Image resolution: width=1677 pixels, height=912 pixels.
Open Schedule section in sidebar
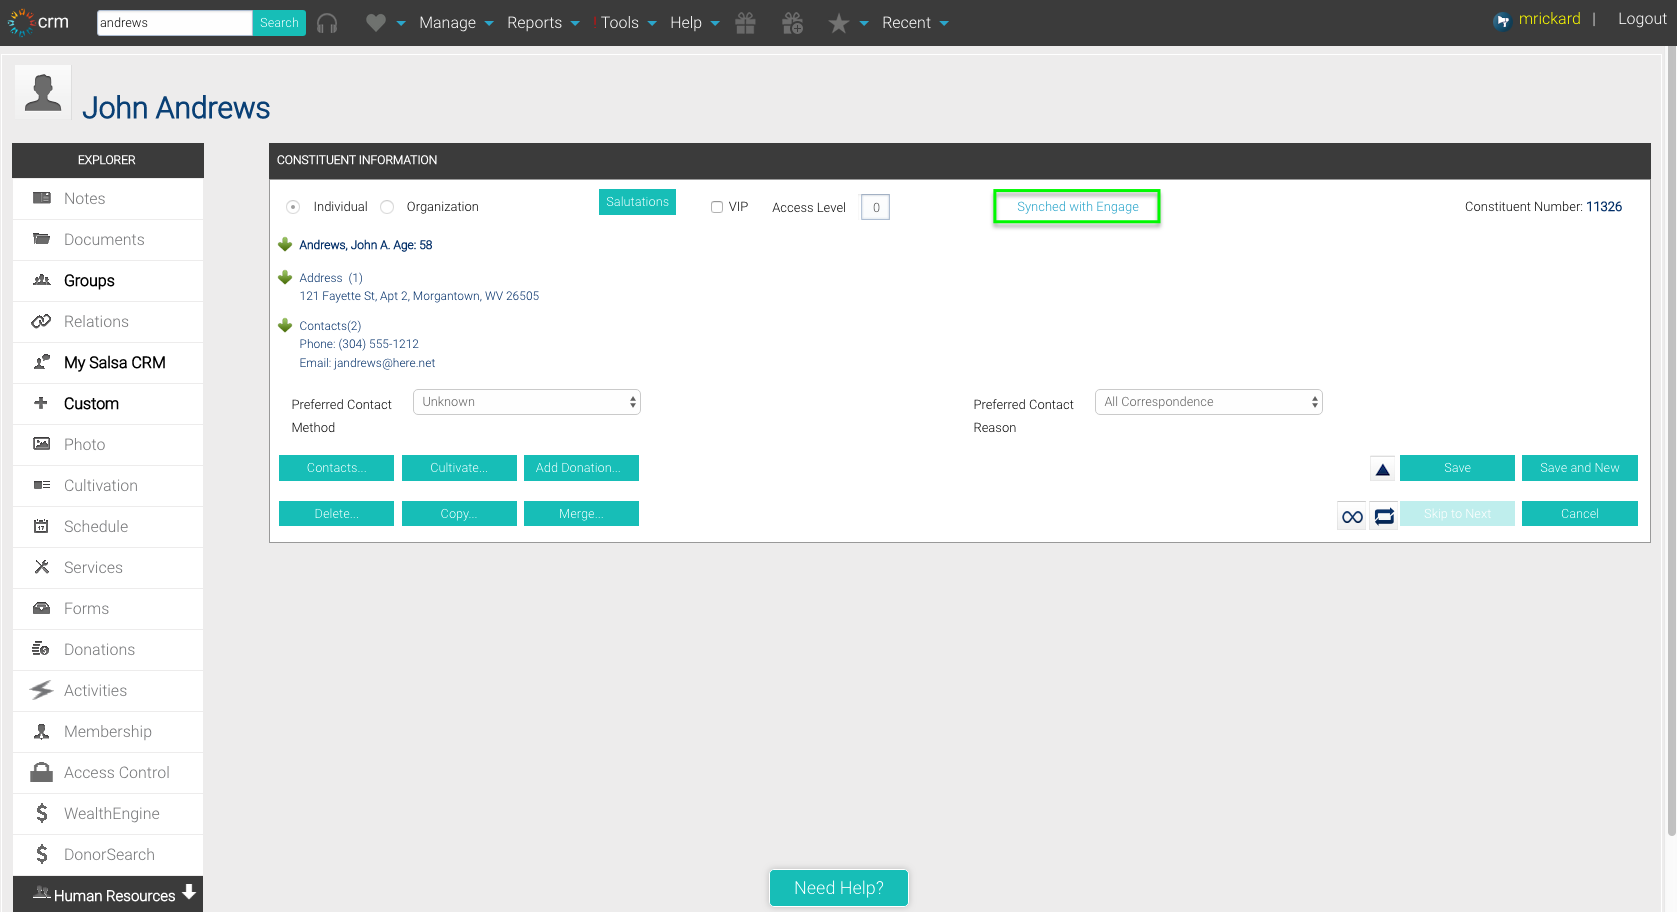point(108,527)
